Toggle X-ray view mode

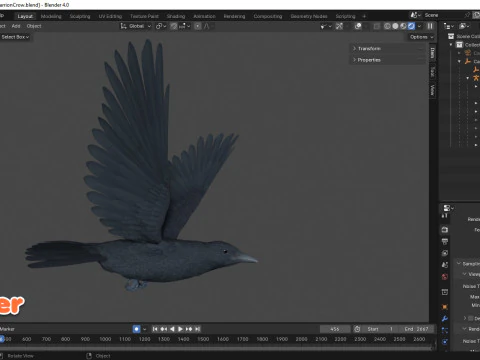pos(377,26)
